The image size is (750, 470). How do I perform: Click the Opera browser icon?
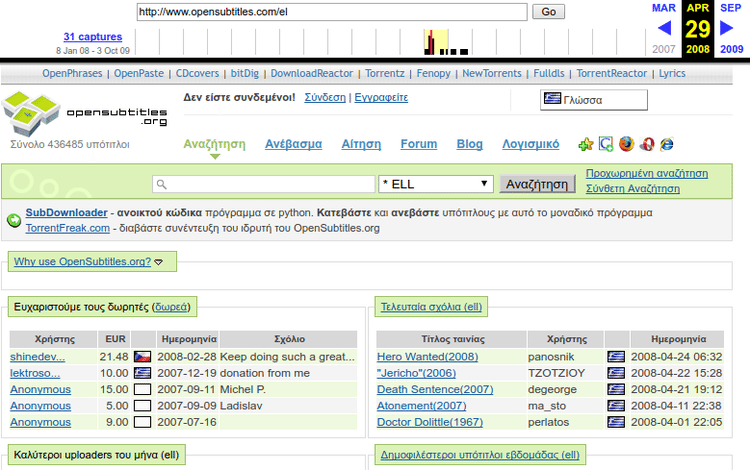click(647, 144)
